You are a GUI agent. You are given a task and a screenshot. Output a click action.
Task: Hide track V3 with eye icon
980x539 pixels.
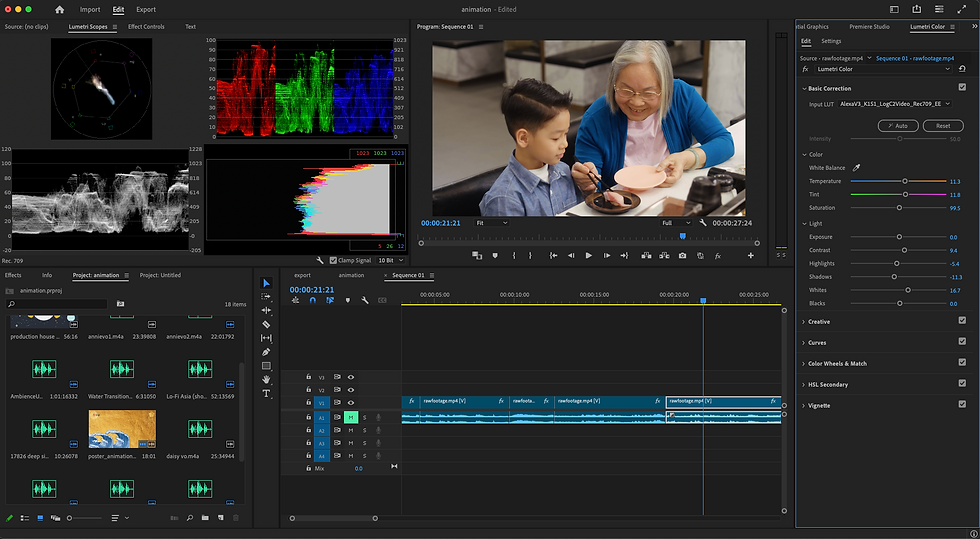pyautogui.click(x=351, y=377)
